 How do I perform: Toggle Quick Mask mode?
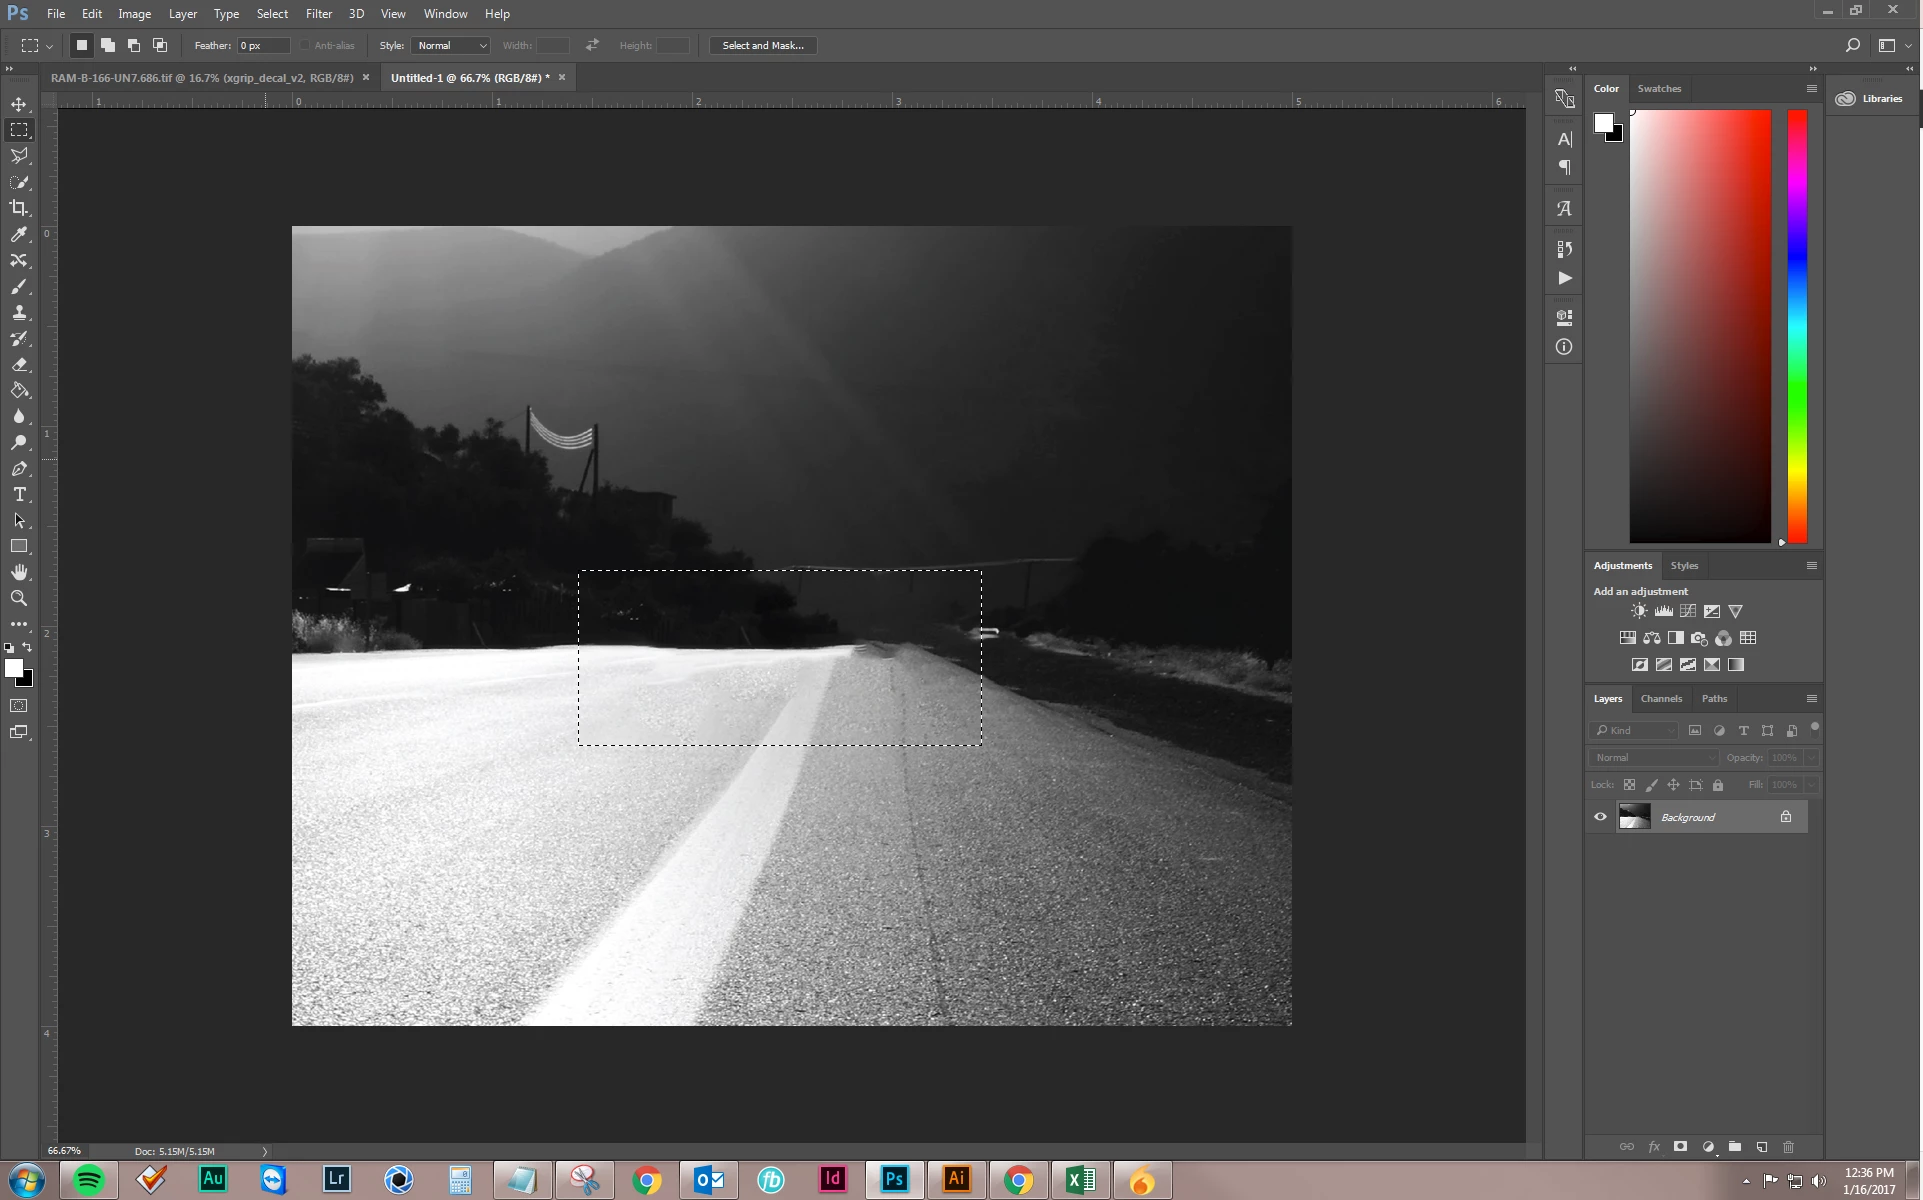point(19,706)
